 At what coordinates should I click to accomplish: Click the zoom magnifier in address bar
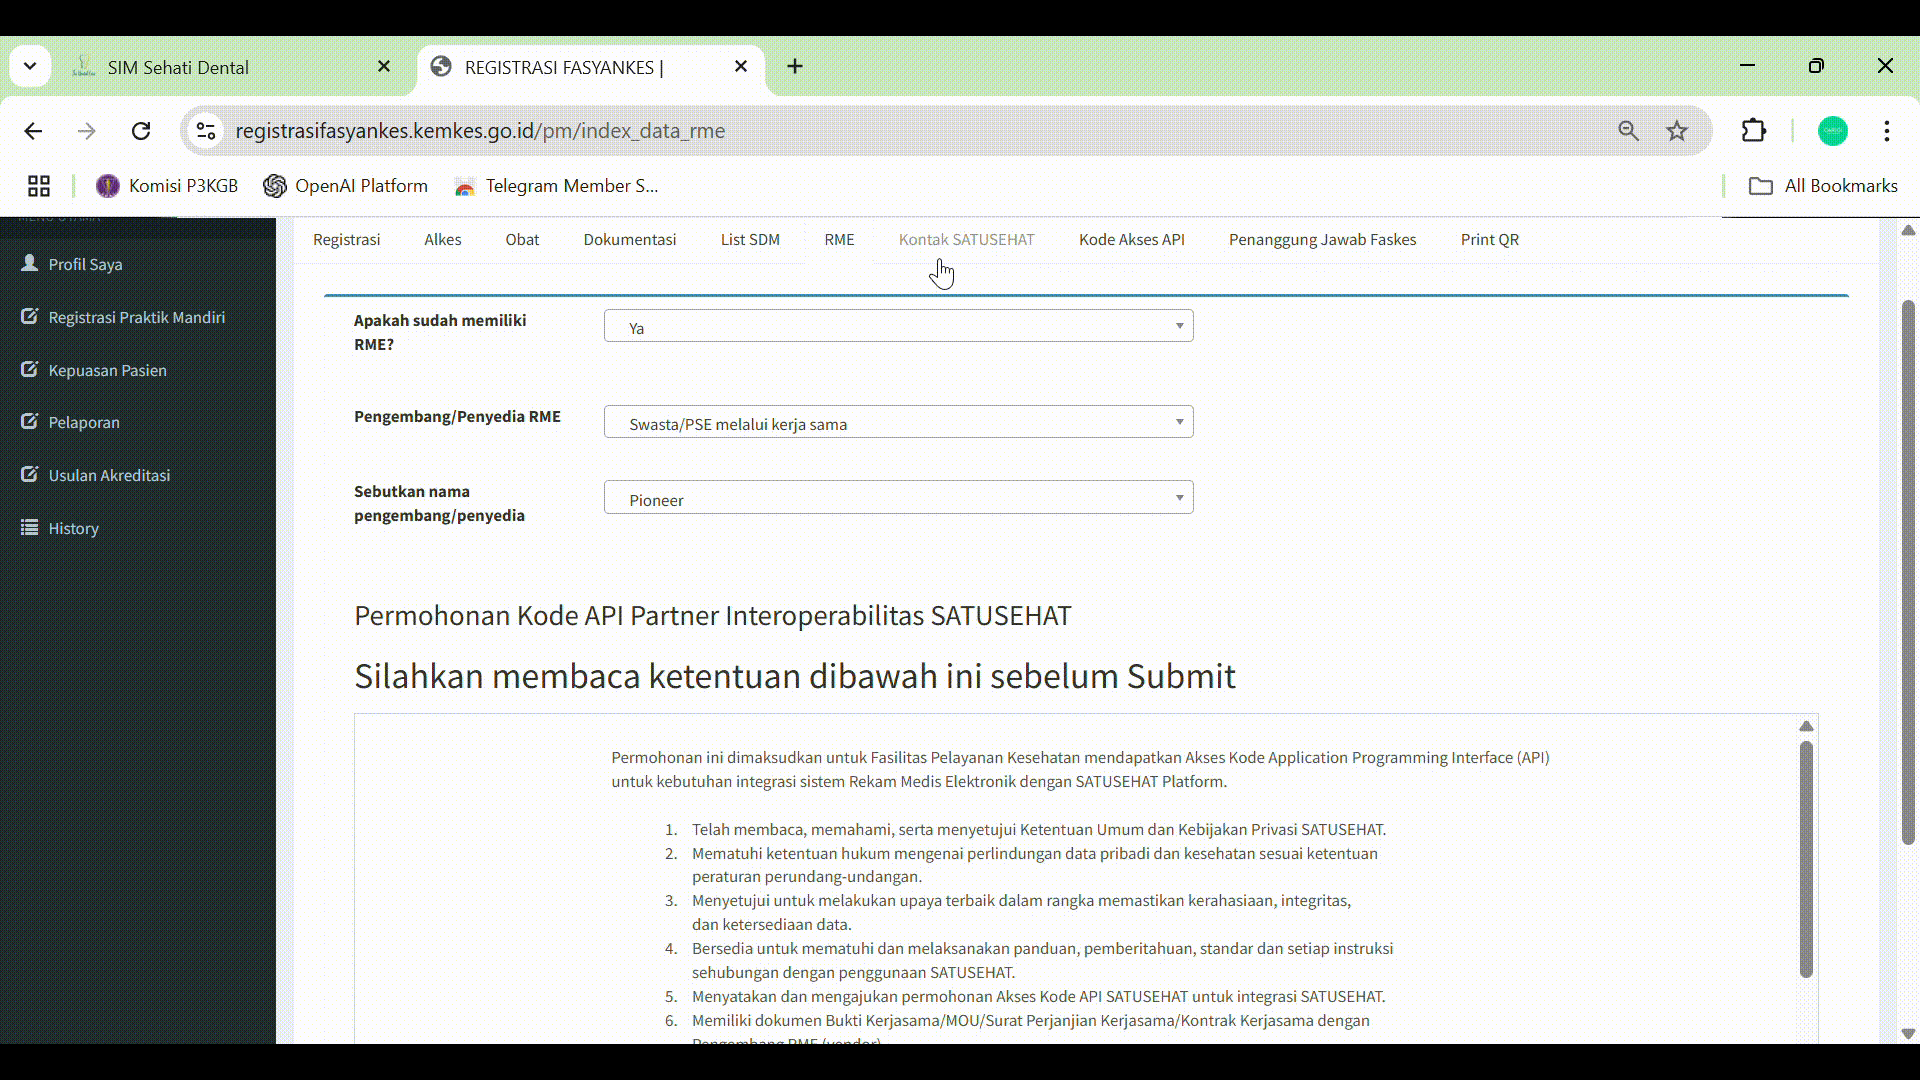click(1628, 131)
